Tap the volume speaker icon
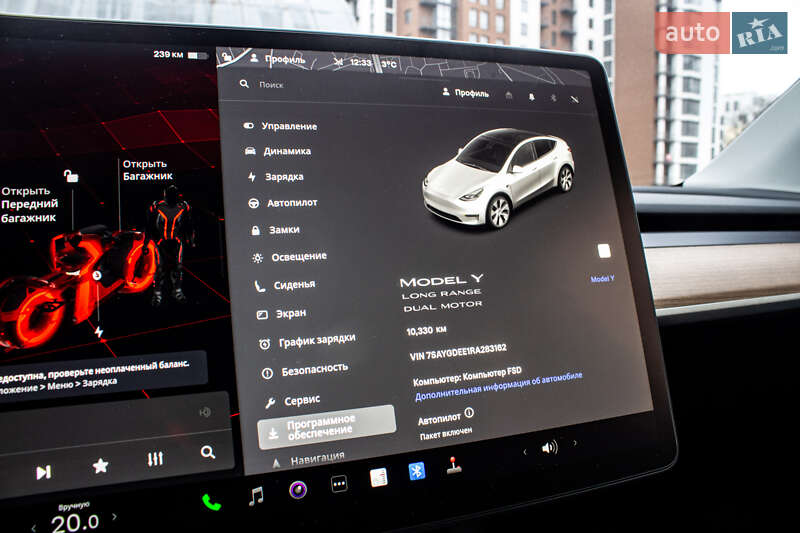 549,448
